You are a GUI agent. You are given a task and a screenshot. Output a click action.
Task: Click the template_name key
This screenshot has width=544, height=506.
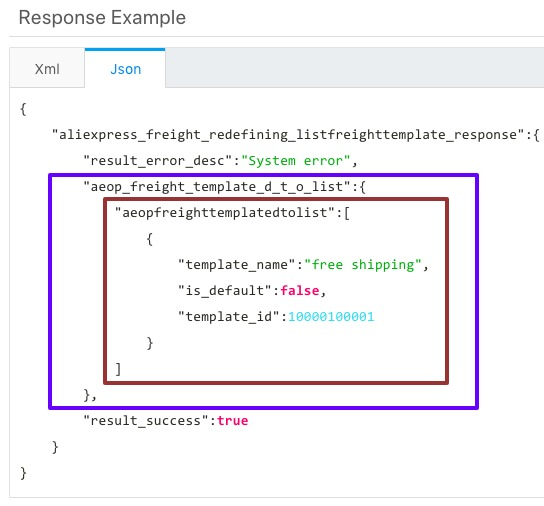tap(237, 264)
